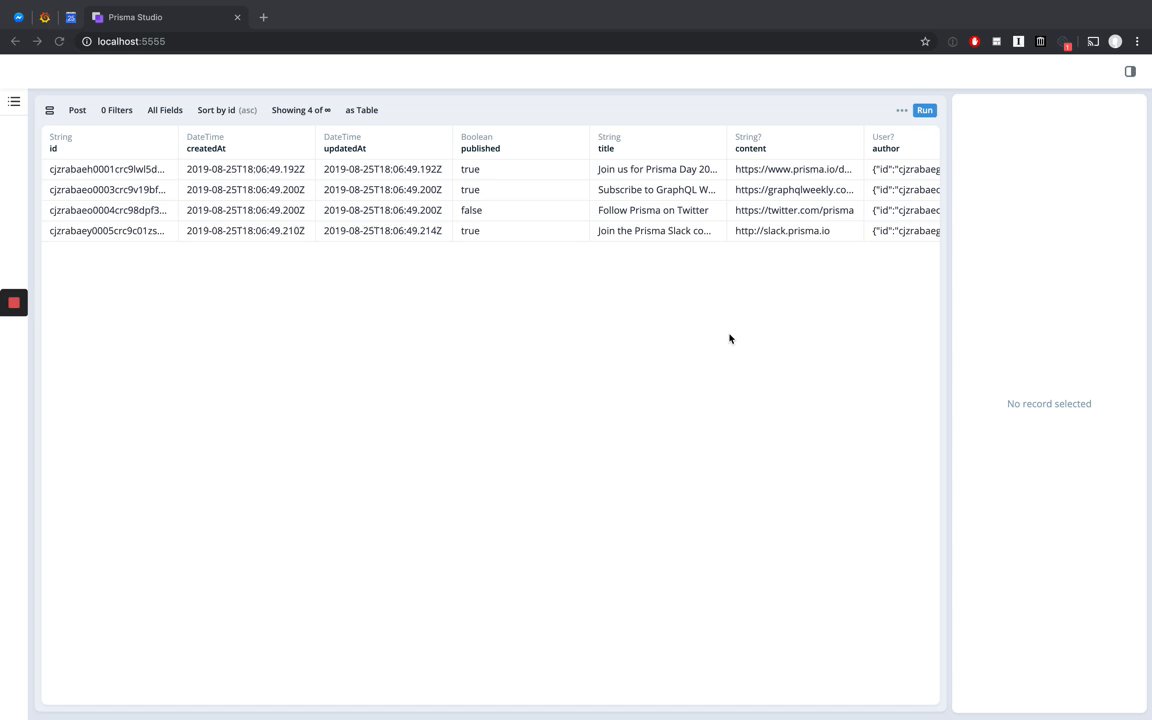Go back with the browser back arrow
This screenshot has width=1152, height=720.
pyautogui.click(x=15, y=42)
